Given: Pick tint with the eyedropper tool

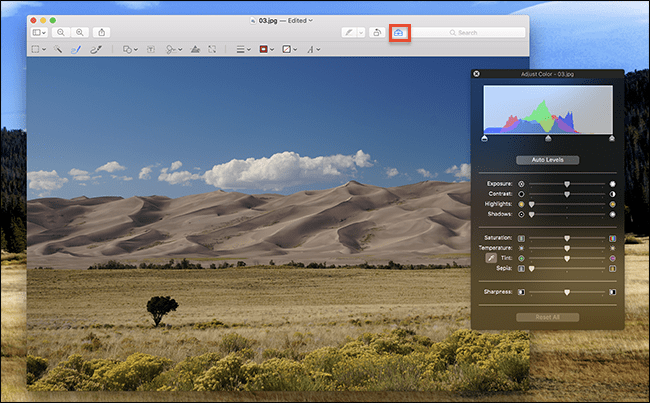Looking at the screenshot, I should pos(491,258).
